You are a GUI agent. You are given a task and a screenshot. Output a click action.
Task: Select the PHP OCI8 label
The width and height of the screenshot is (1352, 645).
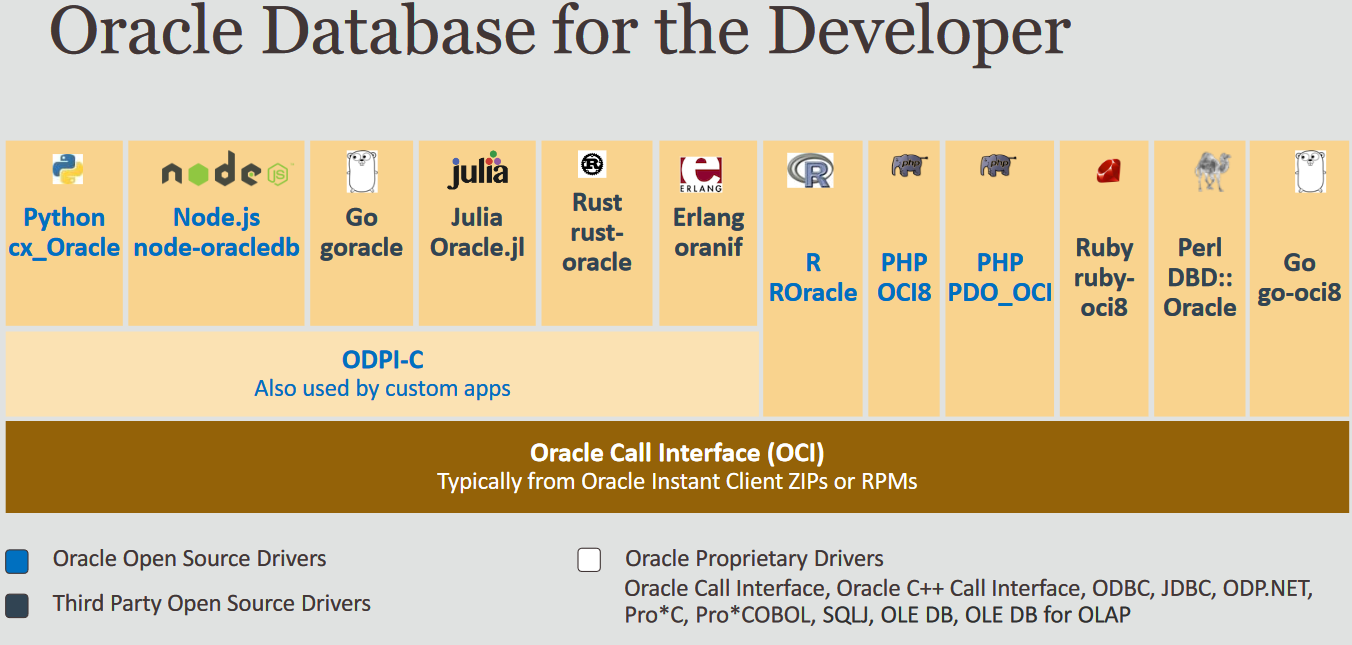click(904, 277)
